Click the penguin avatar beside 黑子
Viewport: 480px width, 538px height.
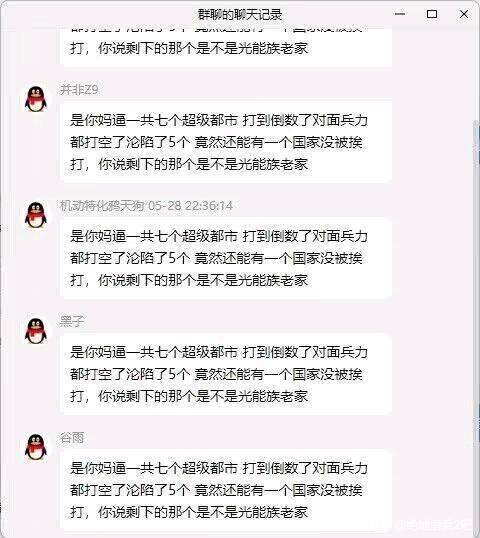pos(36,331)
